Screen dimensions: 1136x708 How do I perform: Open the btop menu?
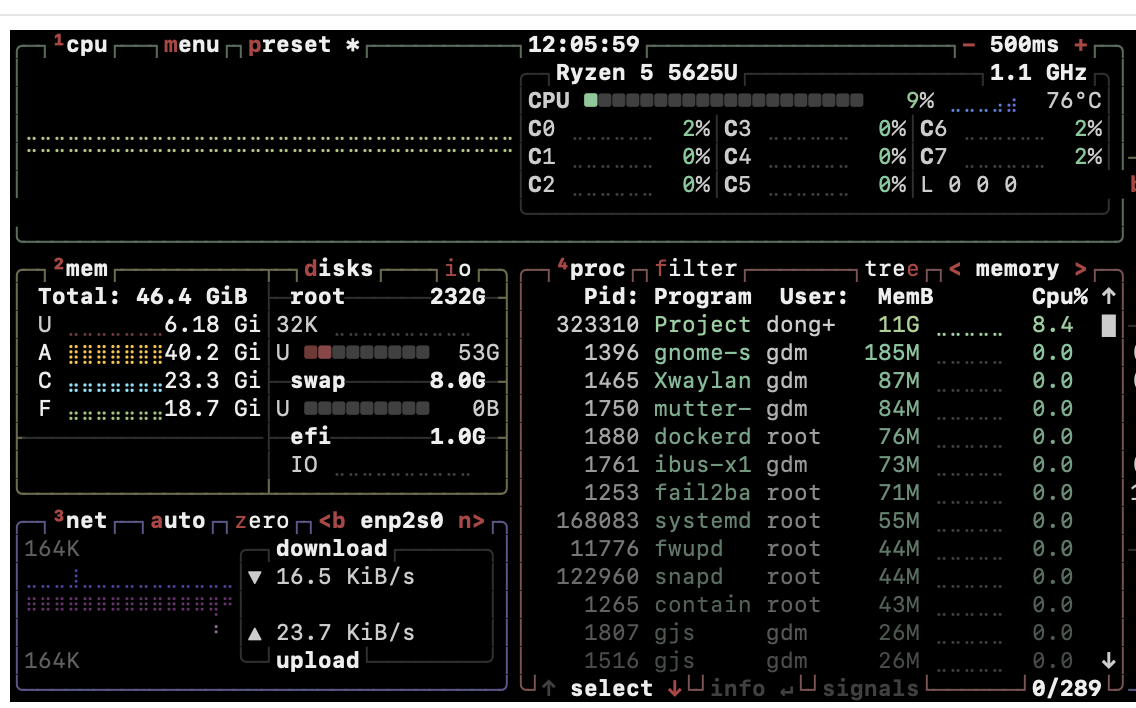tap(191, 46)
